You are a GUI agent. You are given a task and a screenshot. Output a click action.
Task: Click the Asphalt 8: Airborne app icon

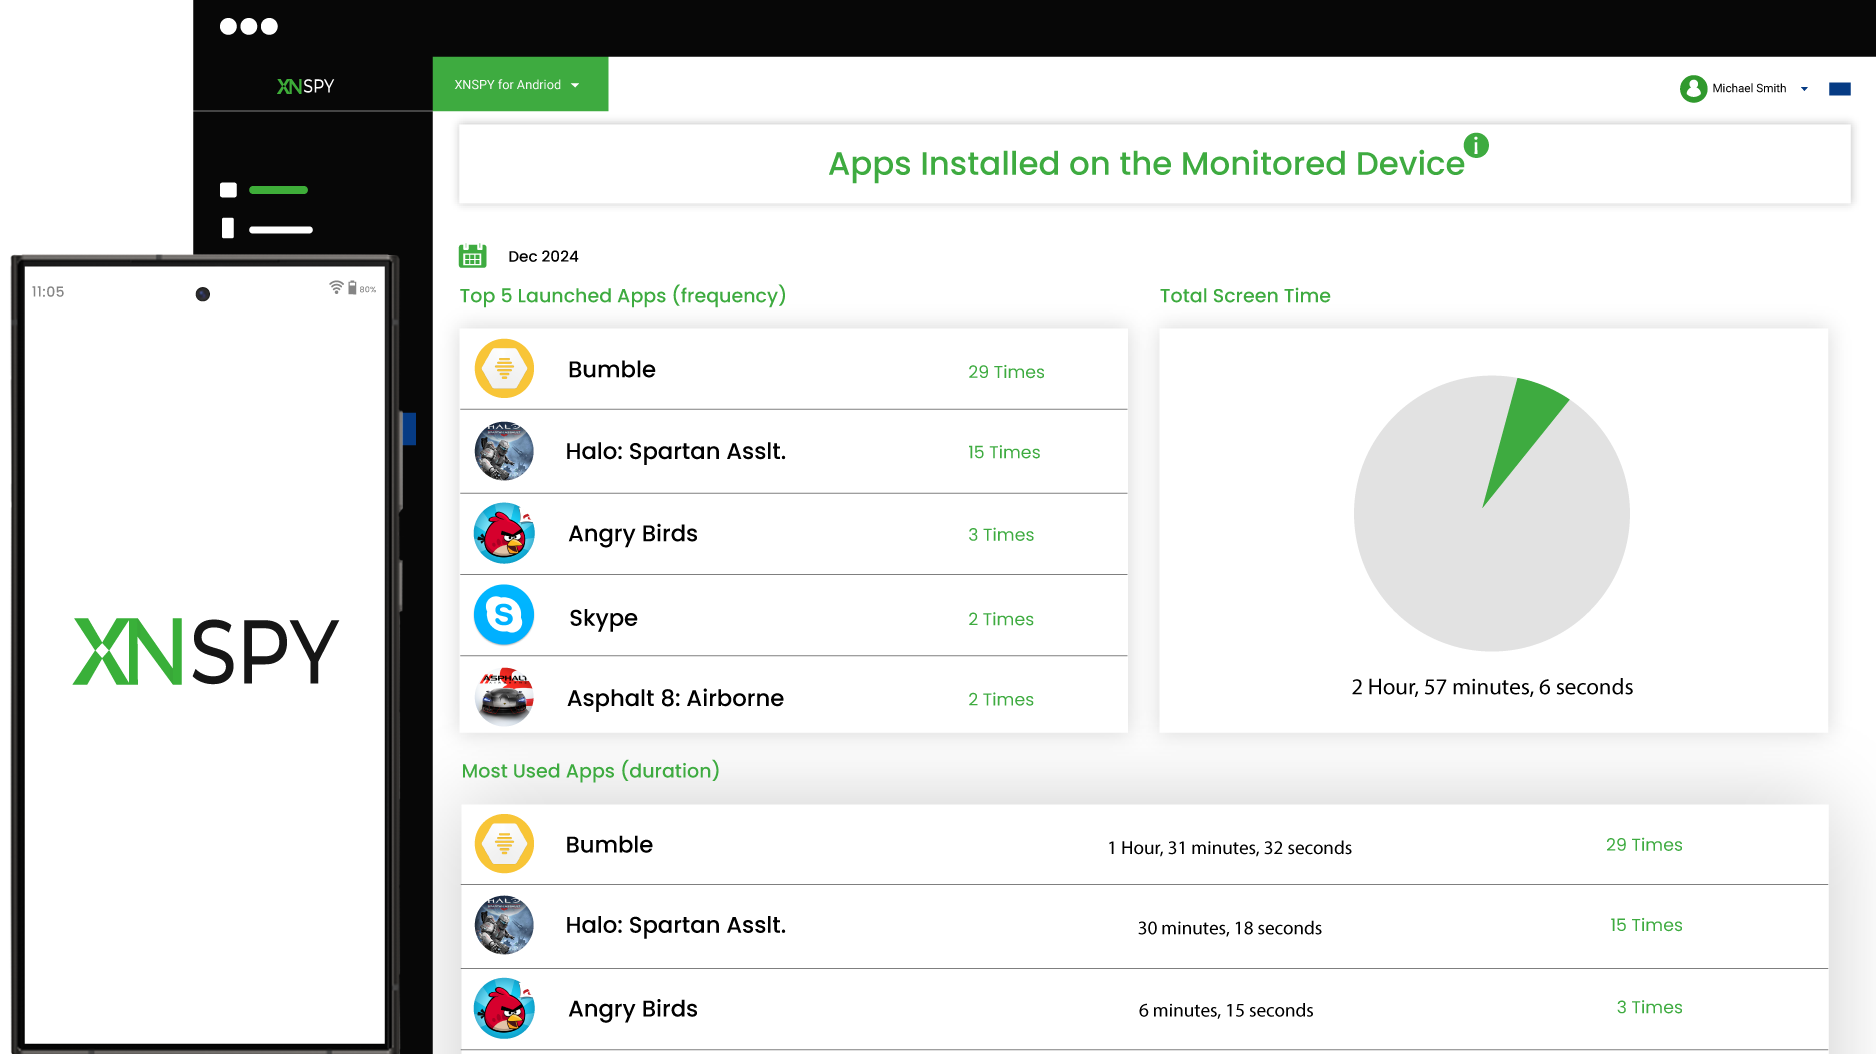click(x=506, y=696)
